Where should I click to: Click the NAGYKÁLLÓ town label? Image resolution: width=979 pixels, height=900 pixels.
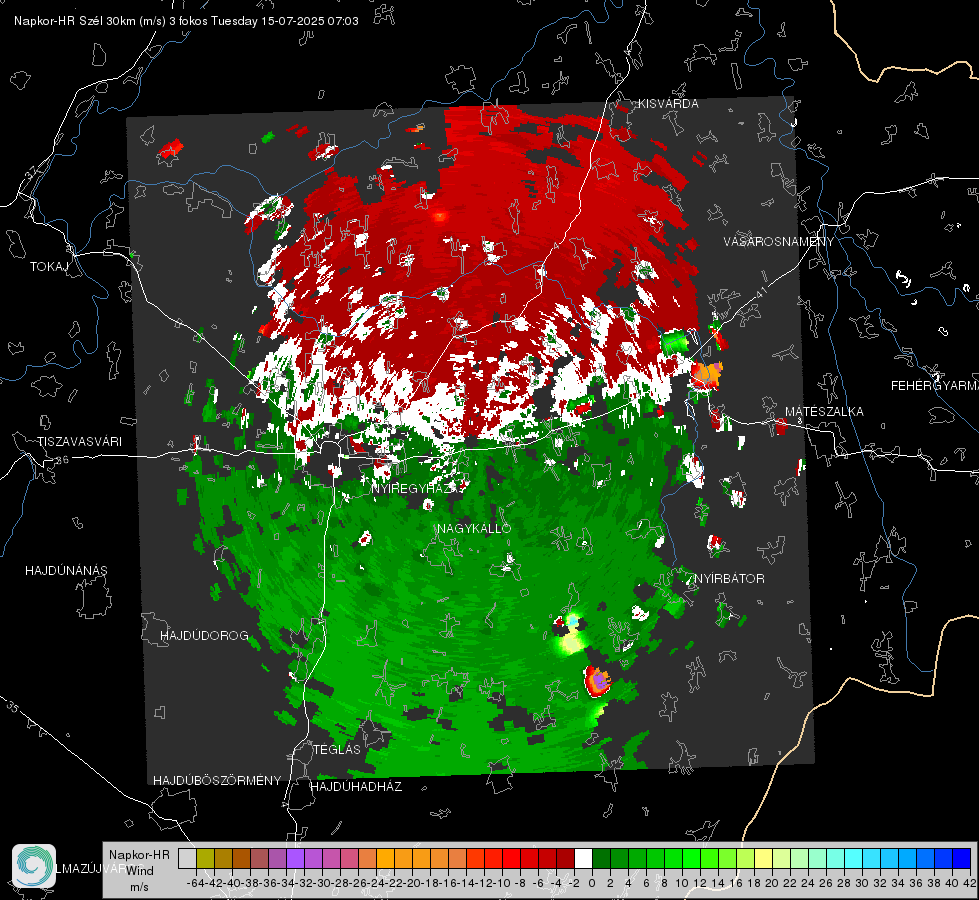click(x=474, y=529)
